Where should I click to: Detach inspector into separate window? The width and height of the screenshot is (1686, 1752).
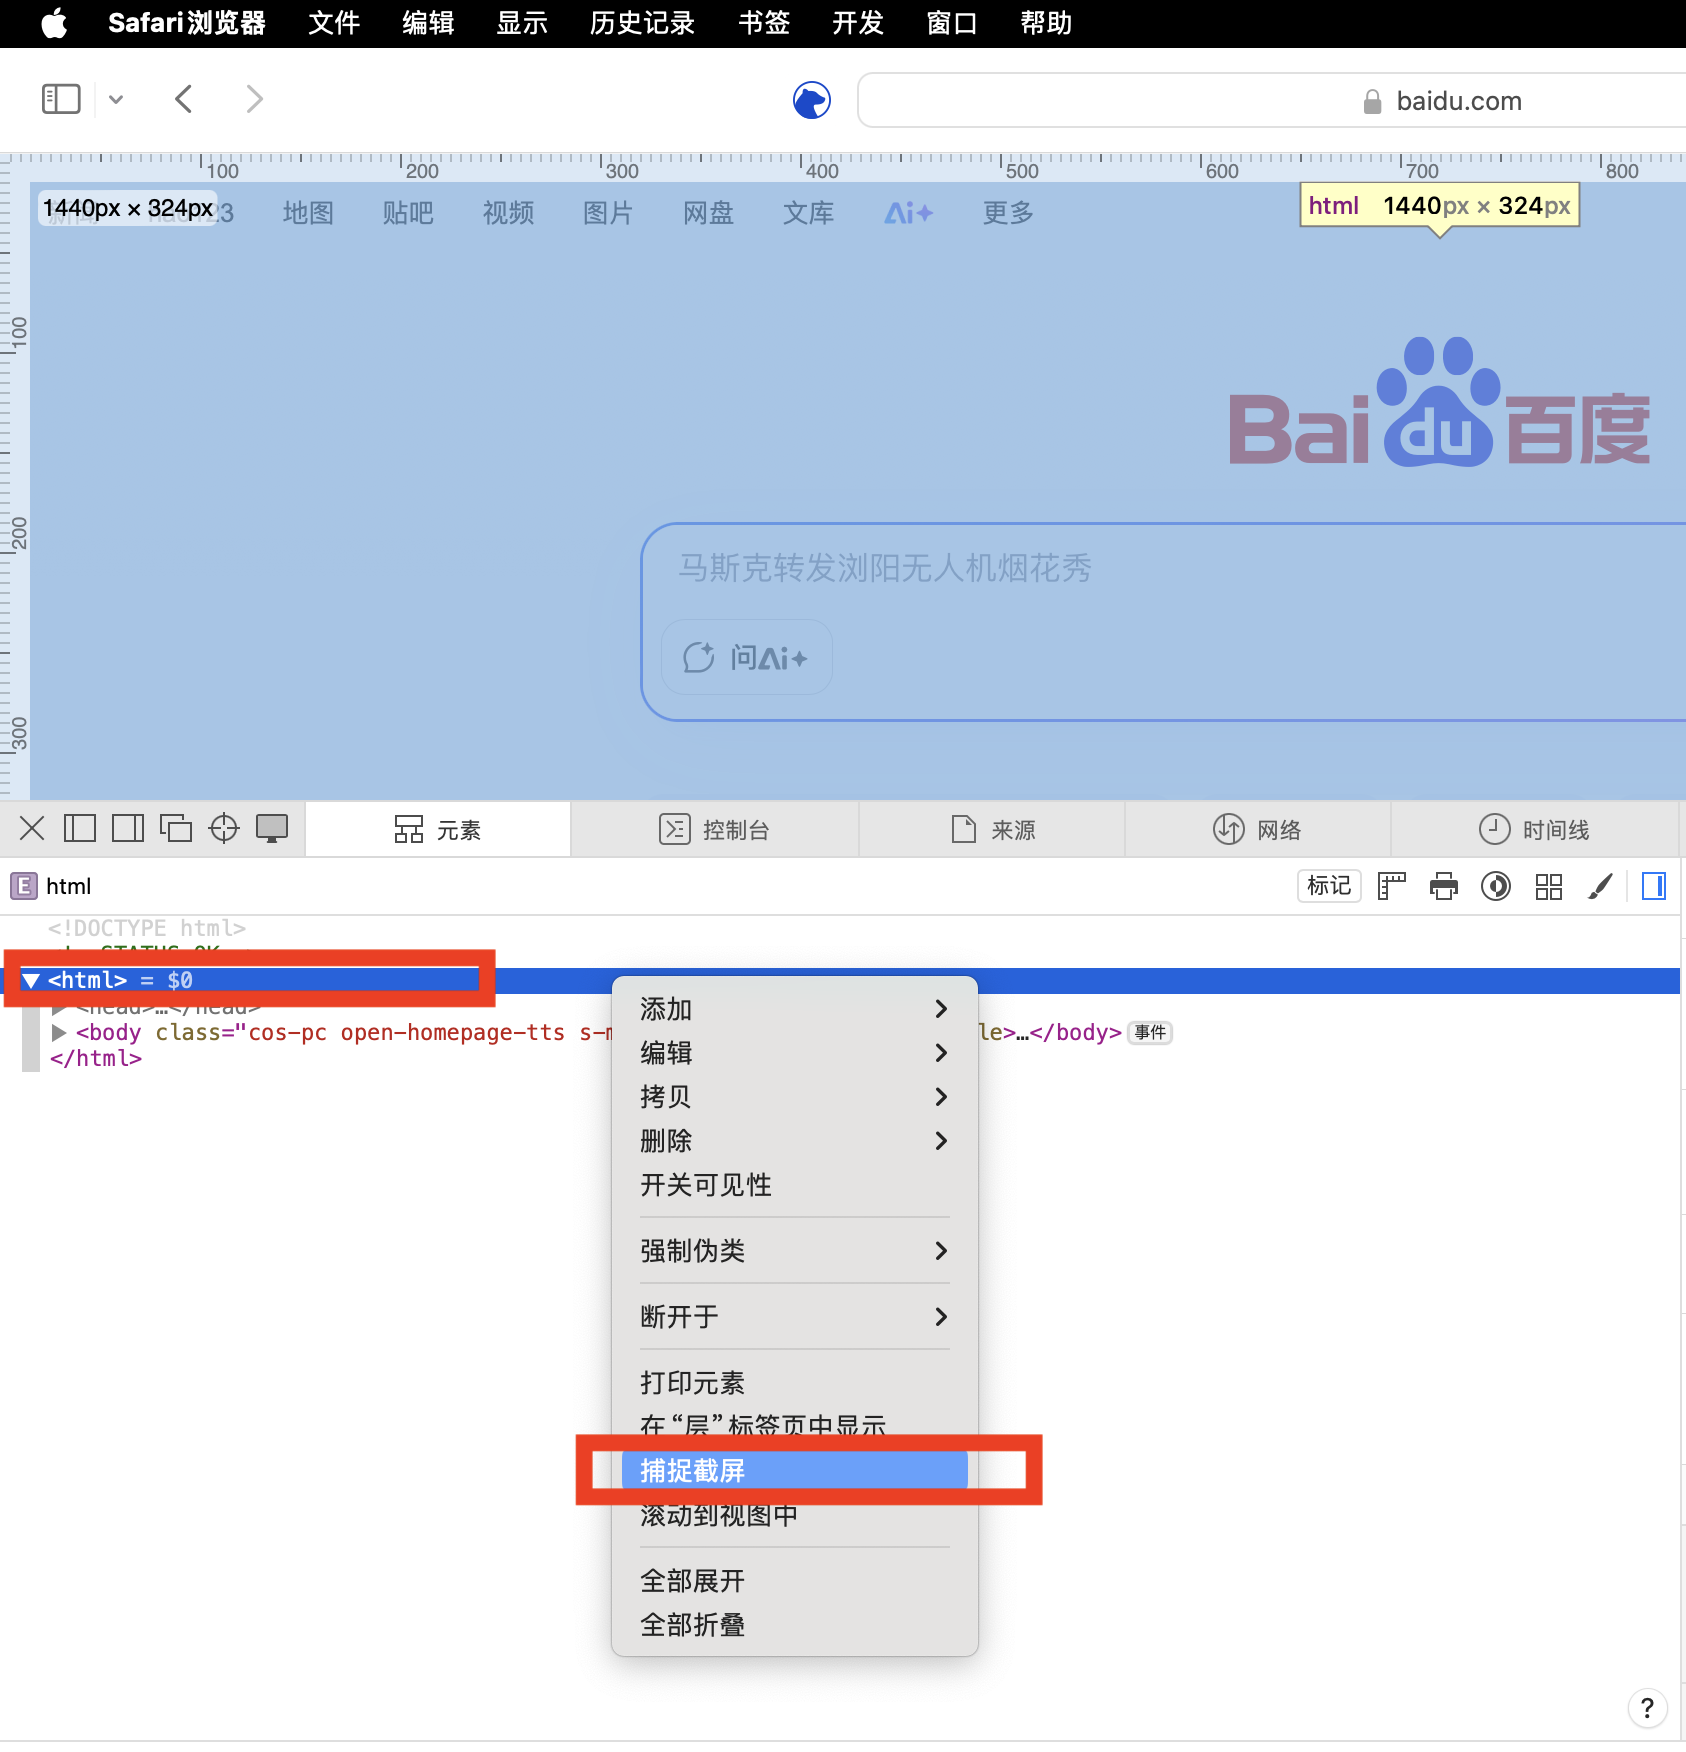click(176, 828)
